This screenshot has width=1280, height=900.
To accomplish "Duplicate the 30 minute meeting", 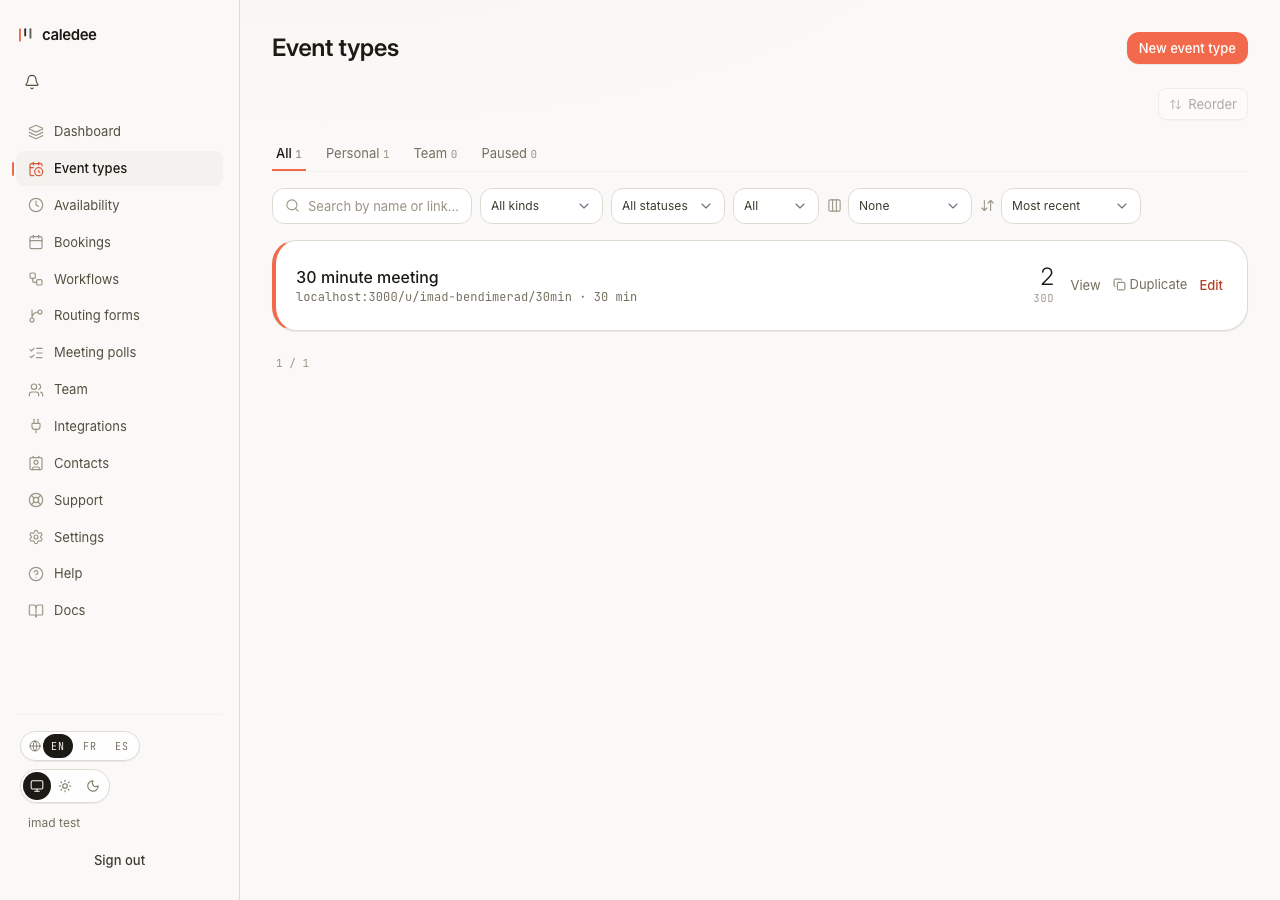I will (1150, 284).
